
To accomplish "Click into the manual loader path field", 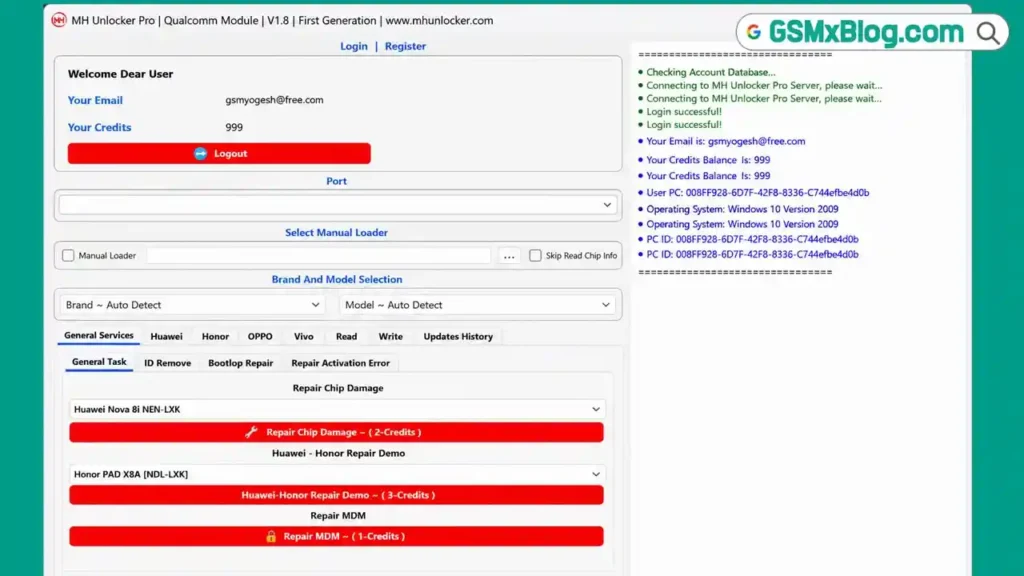I will [319, 255].
